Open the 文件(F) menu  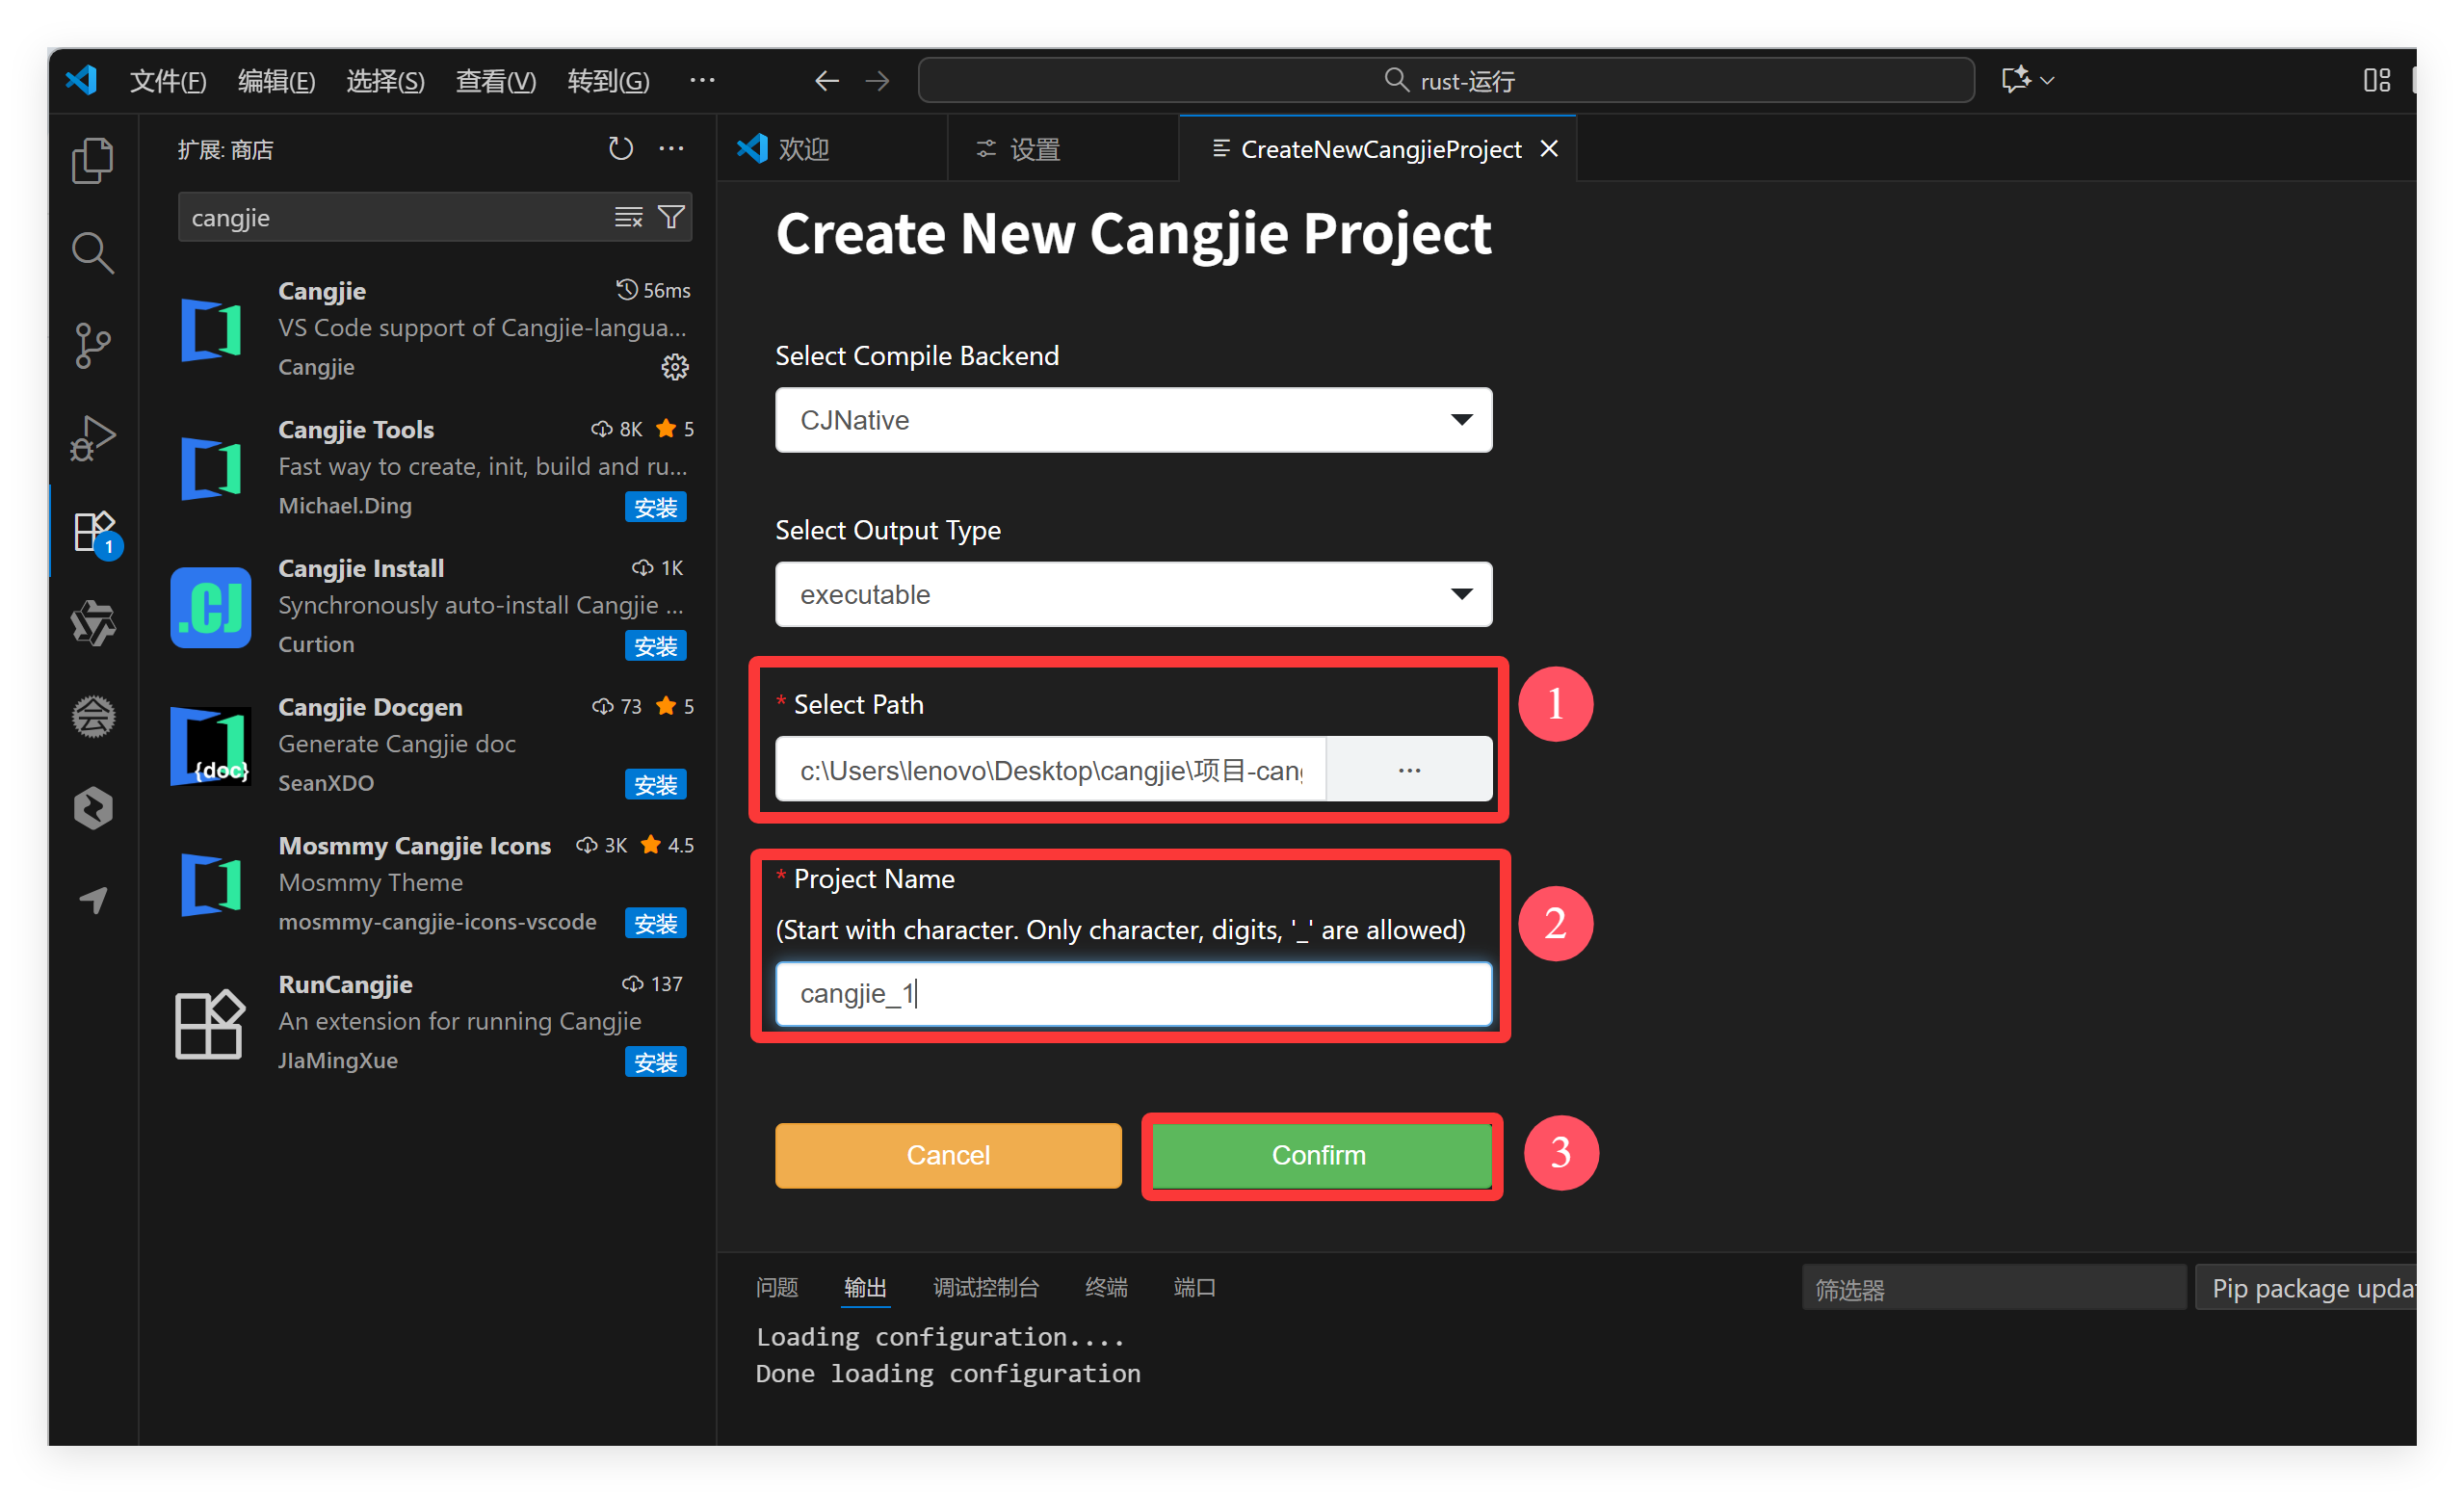click(167, 81)
